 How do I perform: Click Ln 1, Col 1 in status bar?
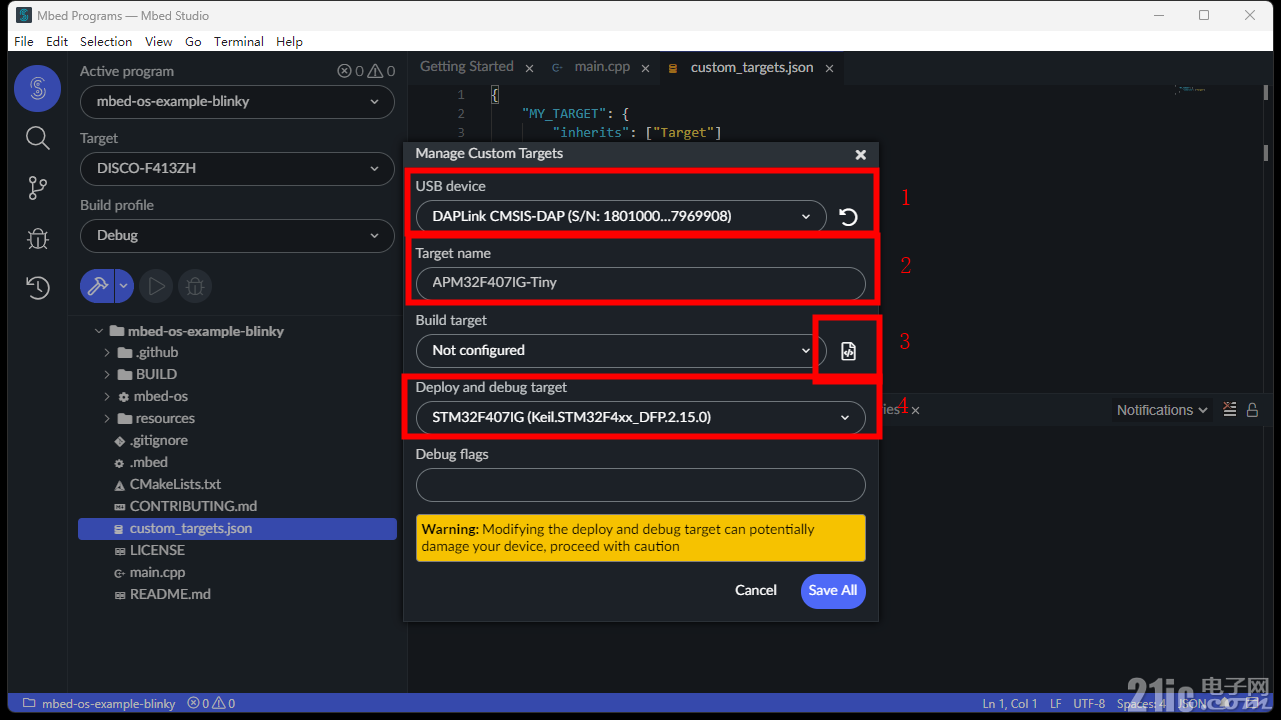1010,704
